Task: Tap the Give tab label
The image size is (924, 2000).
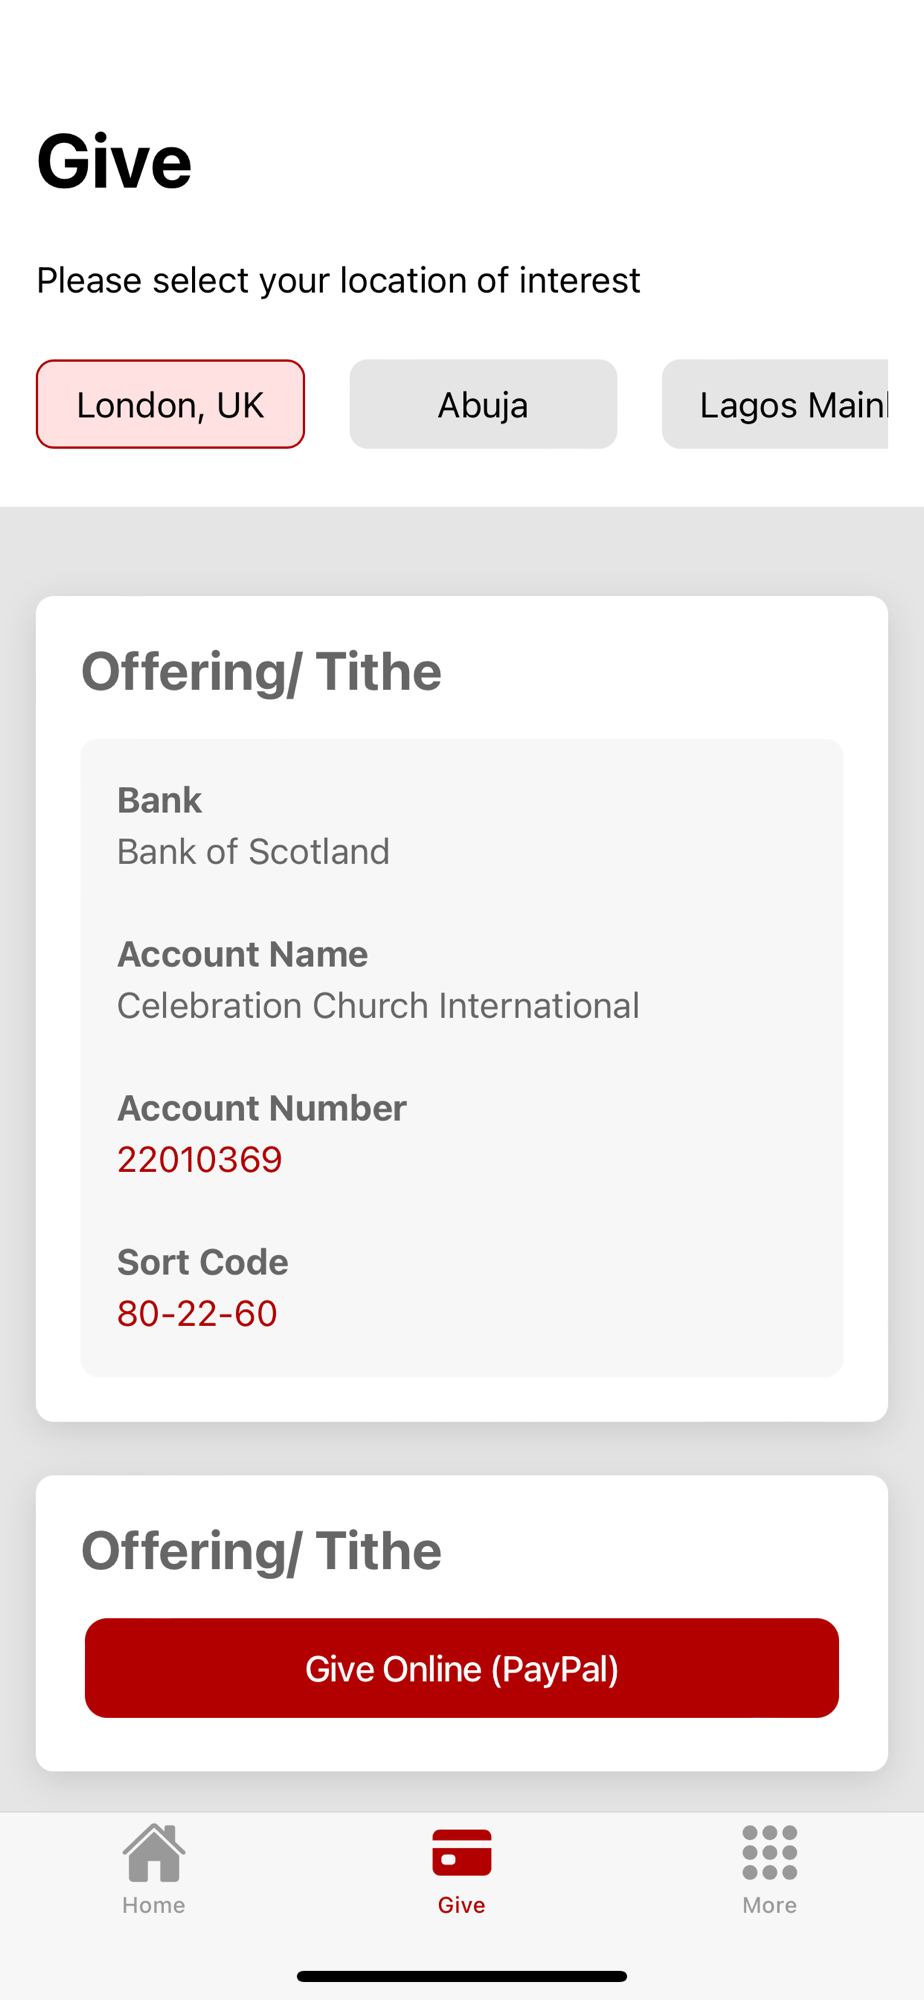Action: coord(461,1905)
